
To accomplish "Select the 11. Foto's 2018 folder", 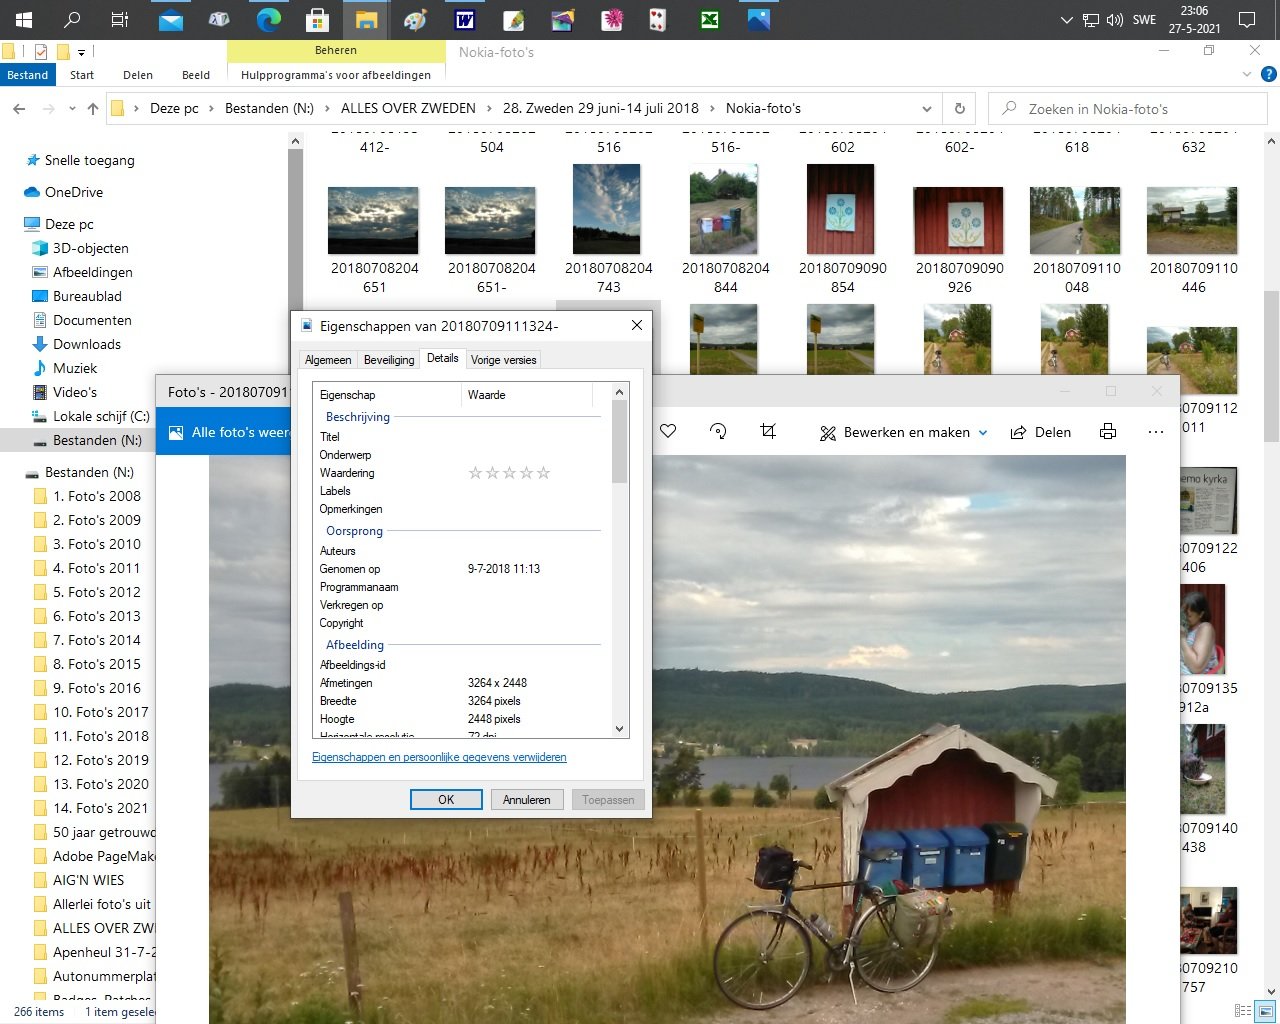I will point(100,736).
